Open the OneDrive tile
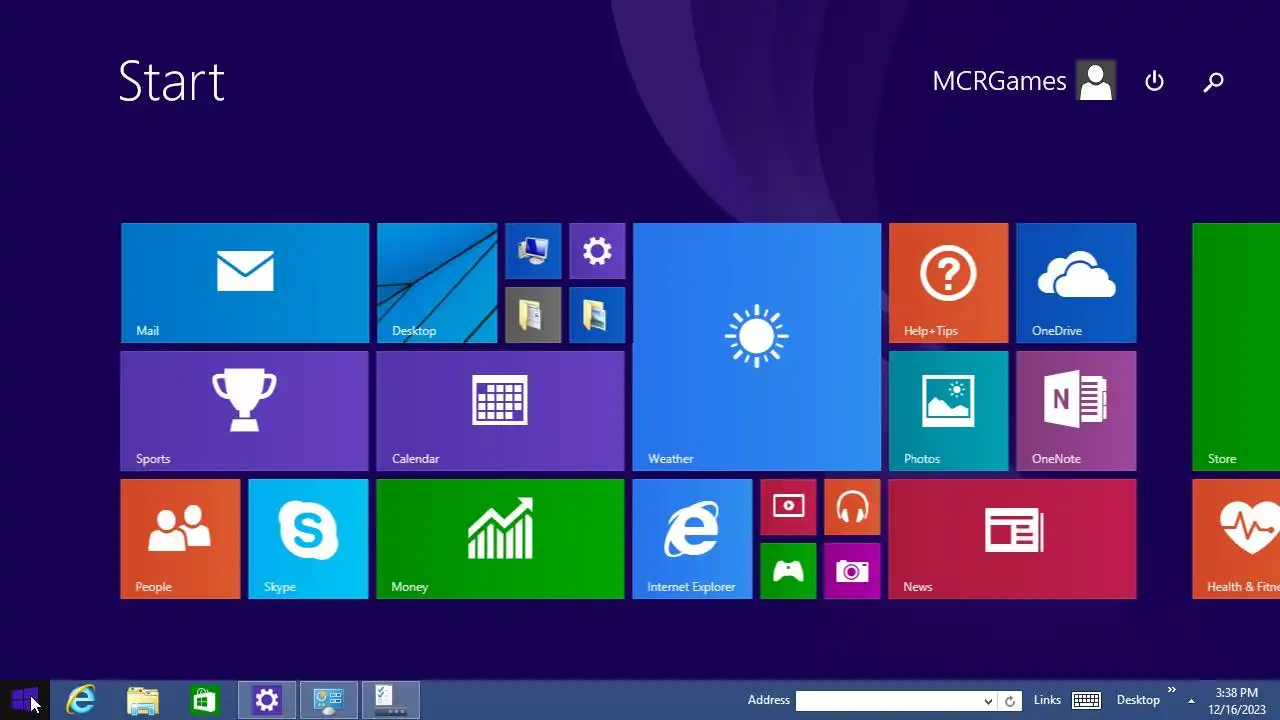This screenshot has height=720, width=1280. (1076, 283)
